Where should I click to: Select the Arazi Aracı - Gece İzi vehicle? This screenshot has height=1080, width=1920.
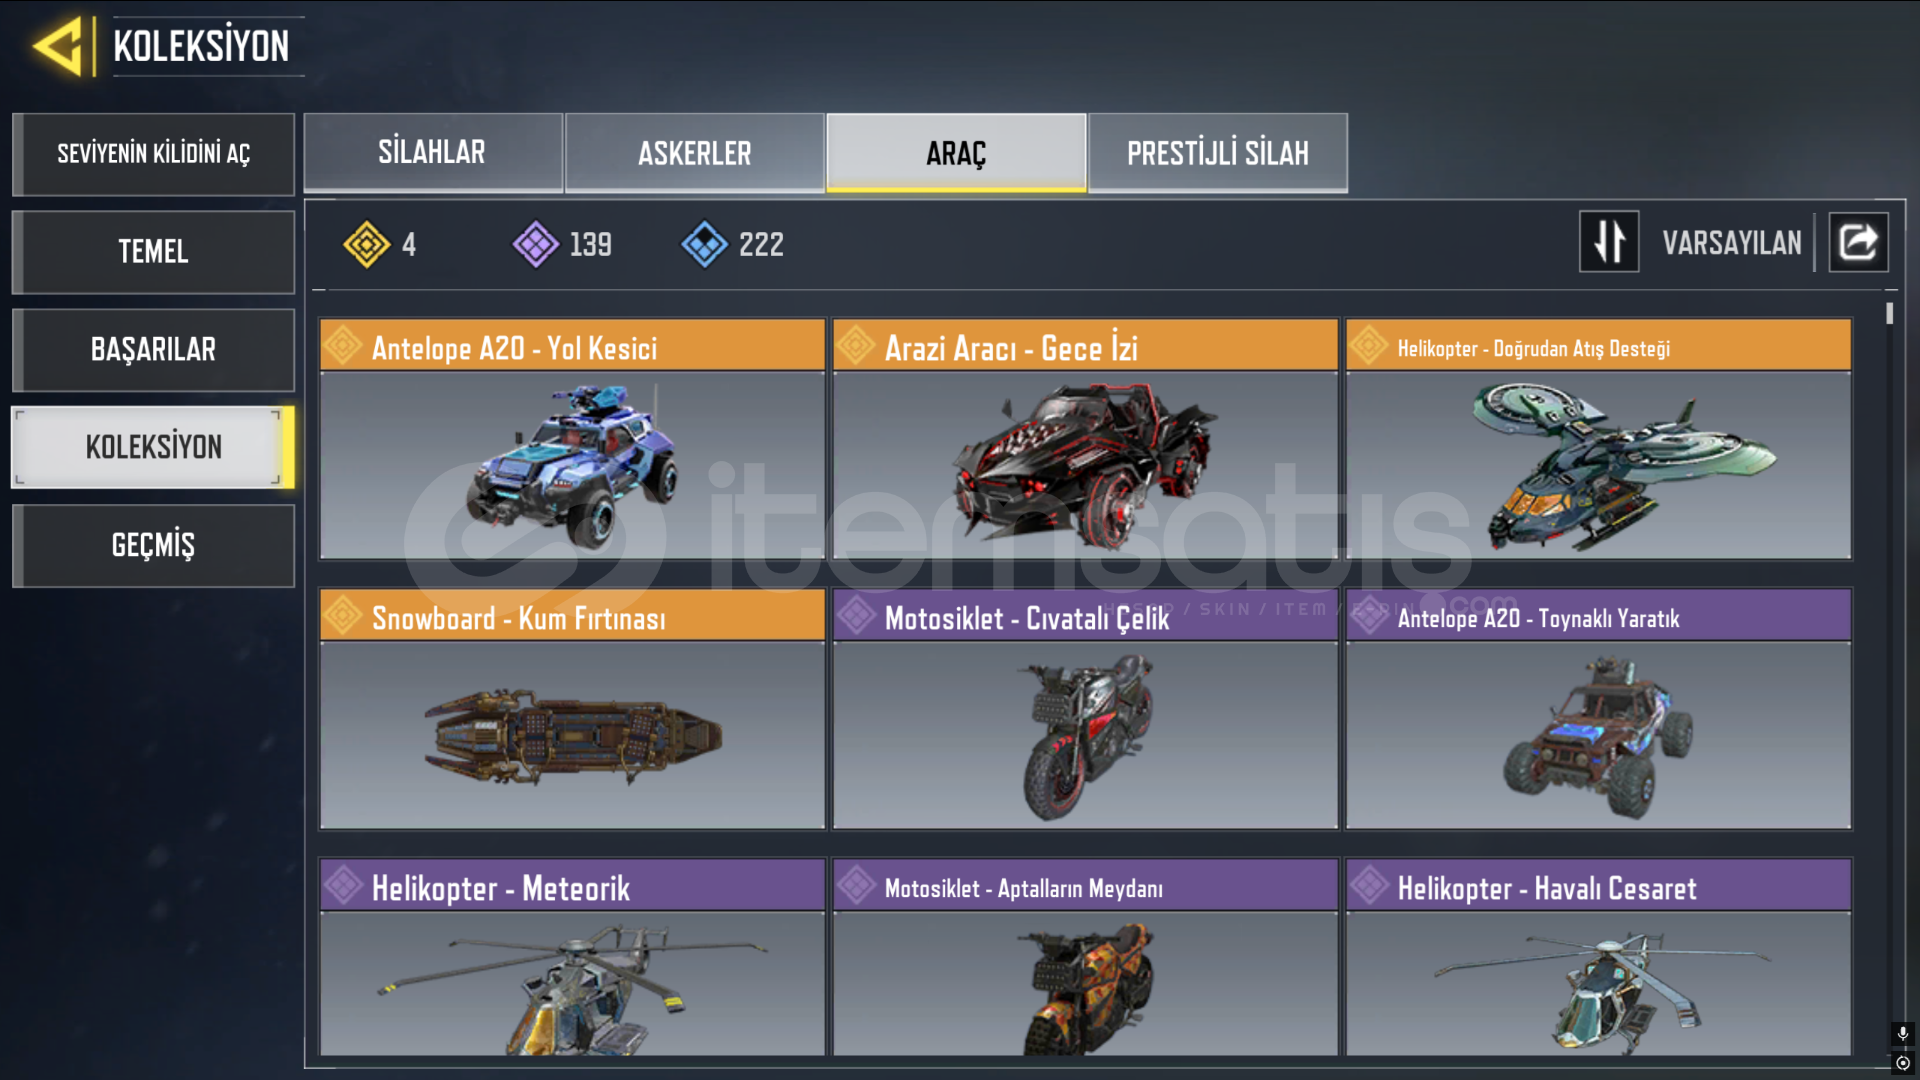click(x=1085, y=439)
